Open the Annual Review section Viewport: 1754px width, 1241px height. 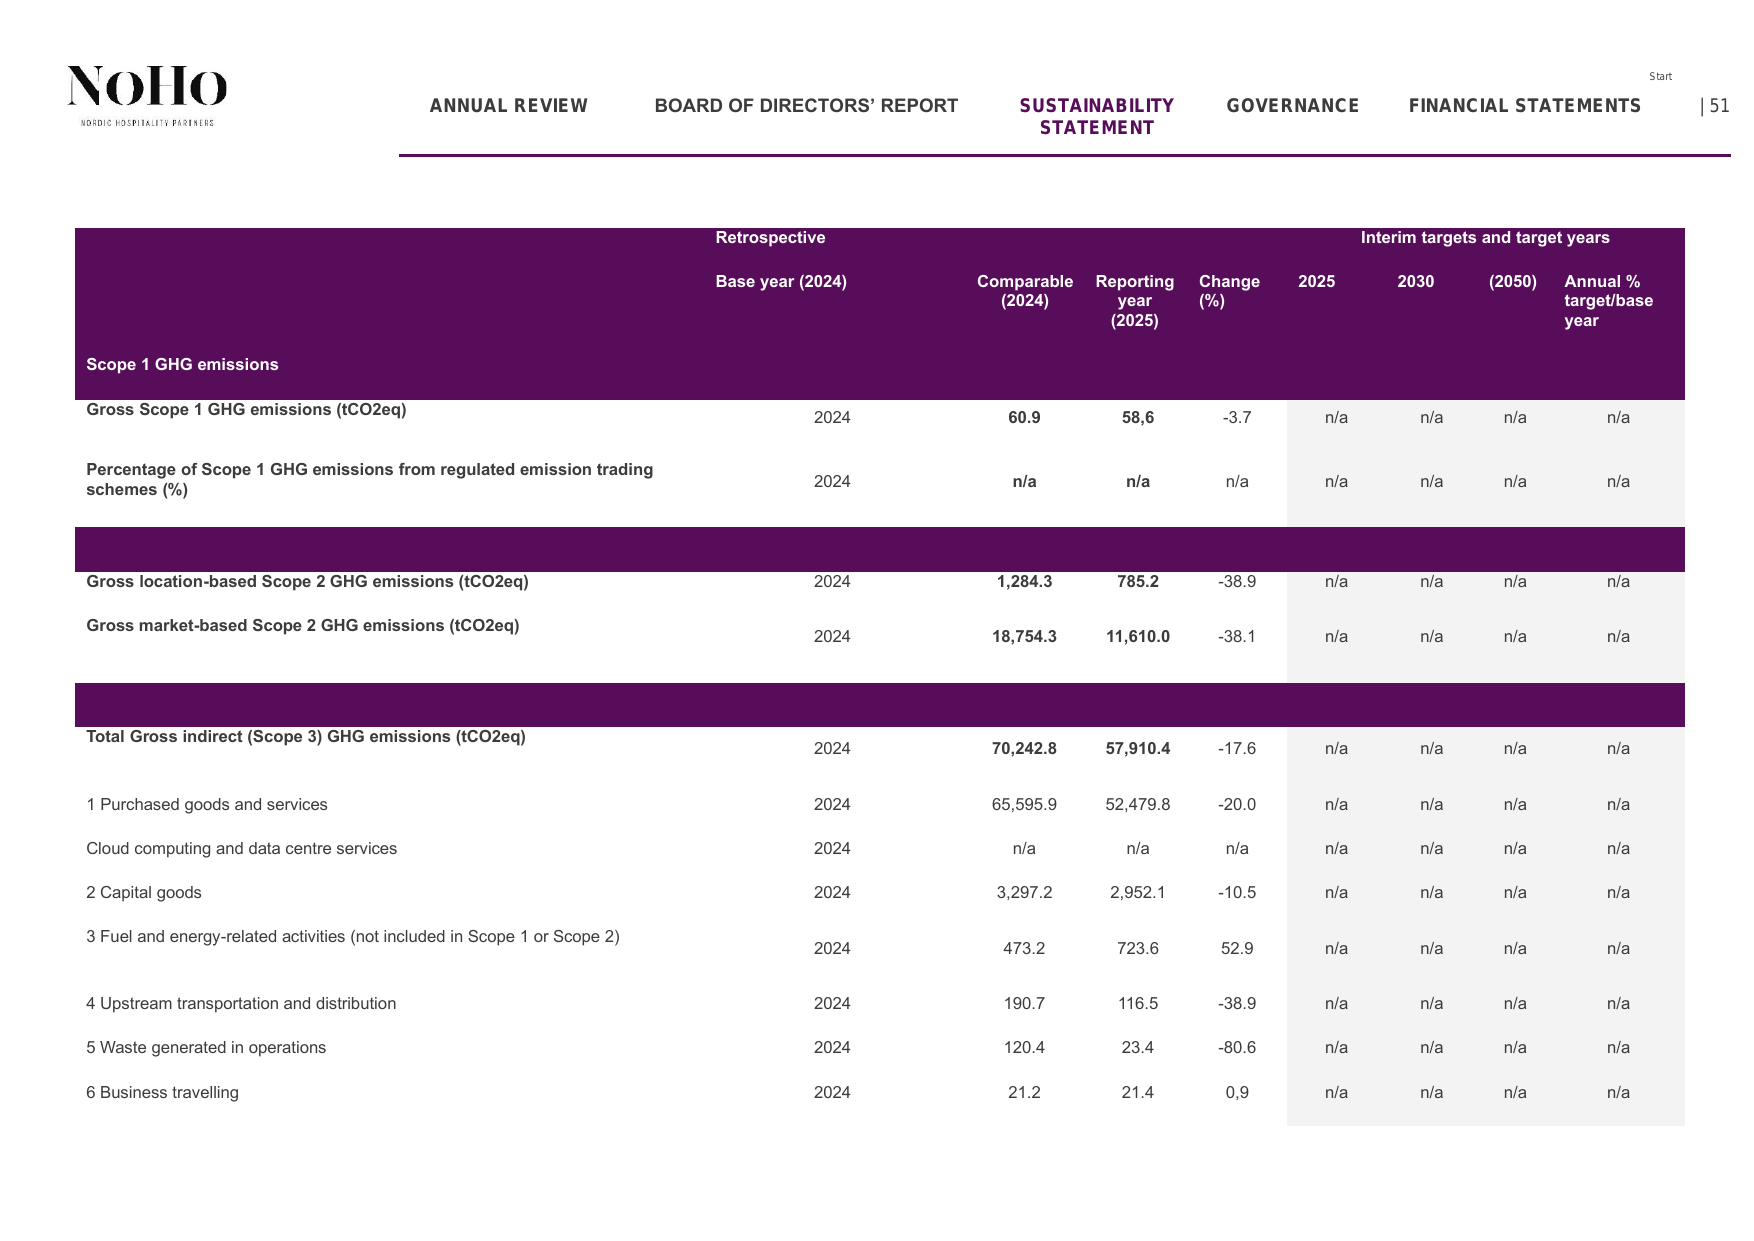click(509, 106)
